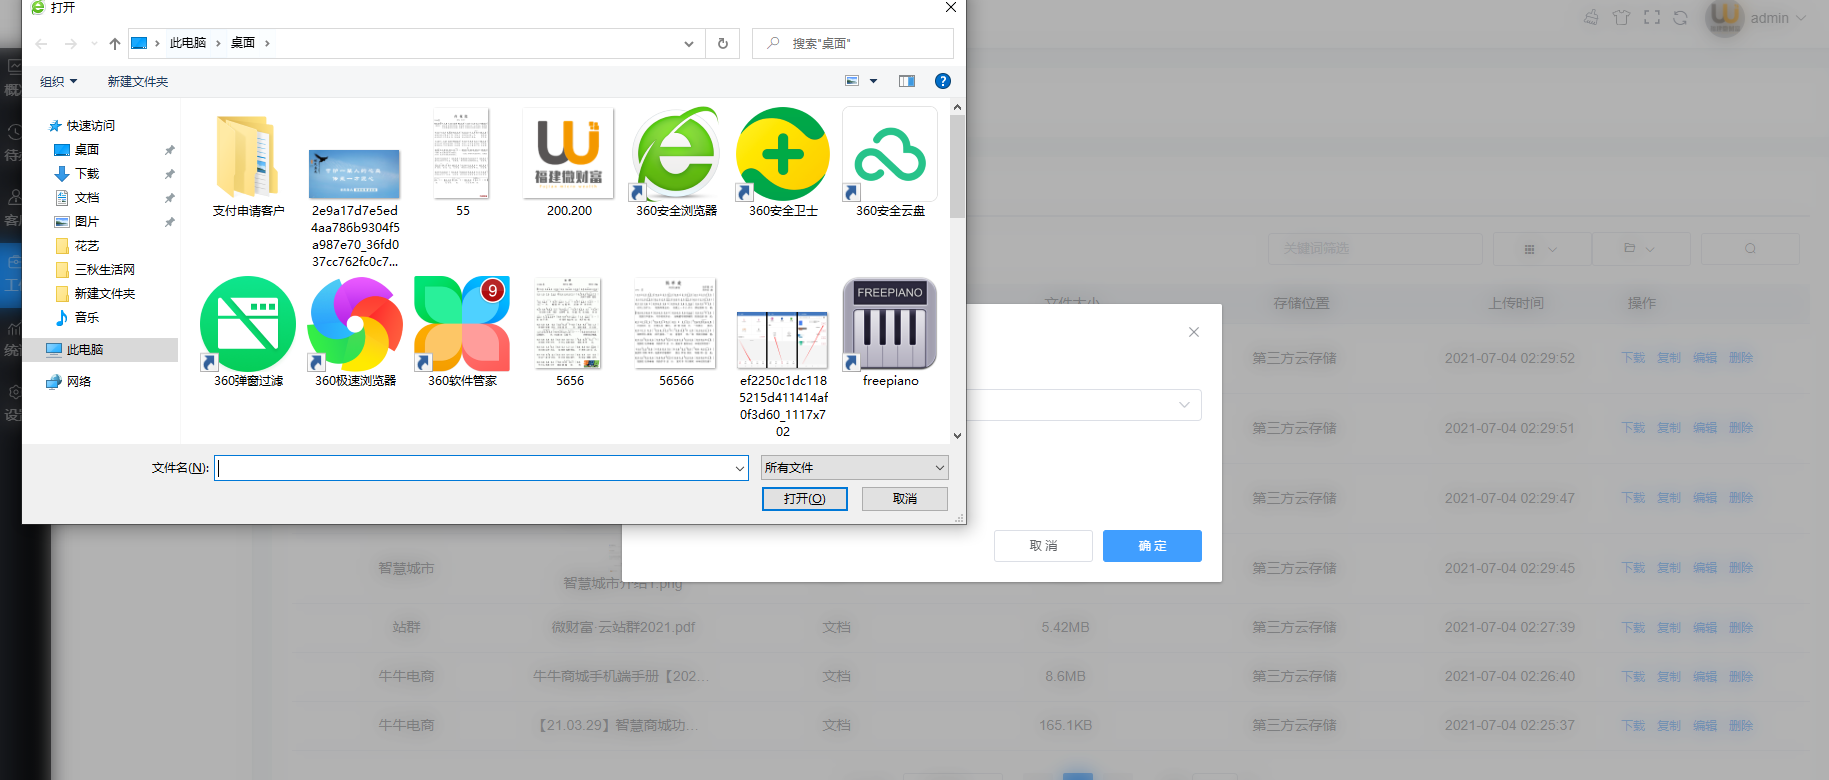
Task: Select the 2e9a17d7e5ed image thumbnail
Action: point(354,174)
